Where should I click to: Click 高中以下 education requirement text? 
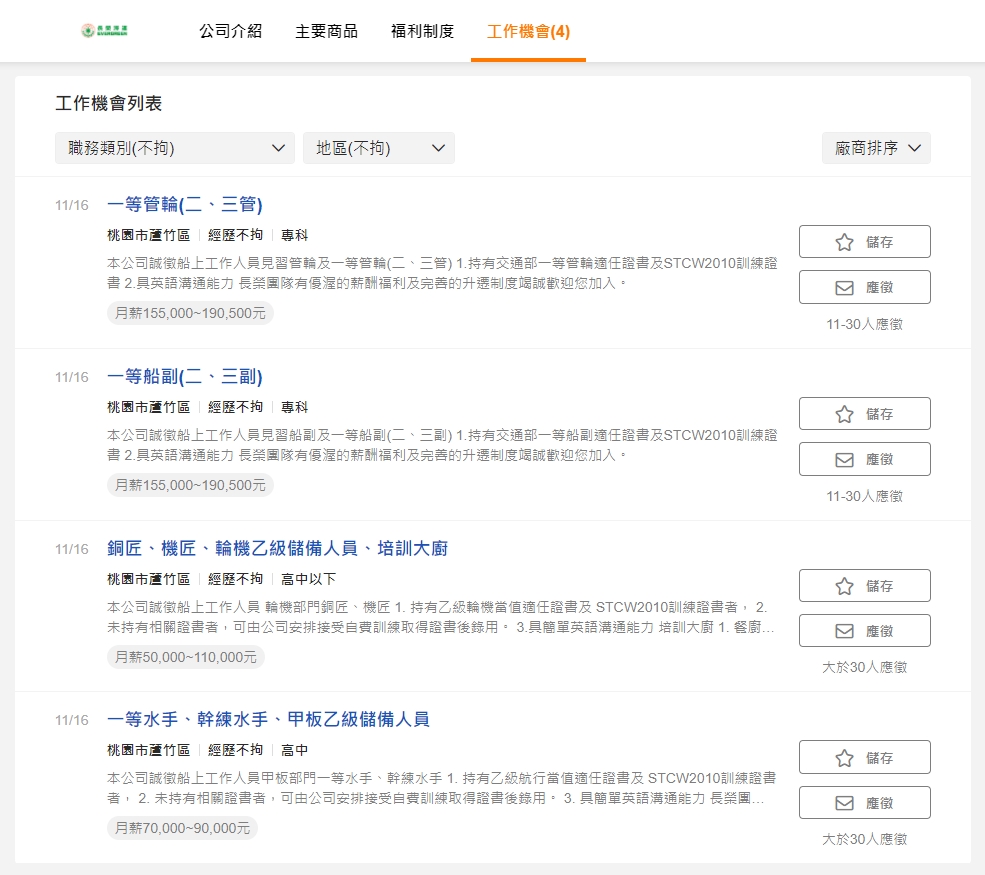click(x=308, y=579)
